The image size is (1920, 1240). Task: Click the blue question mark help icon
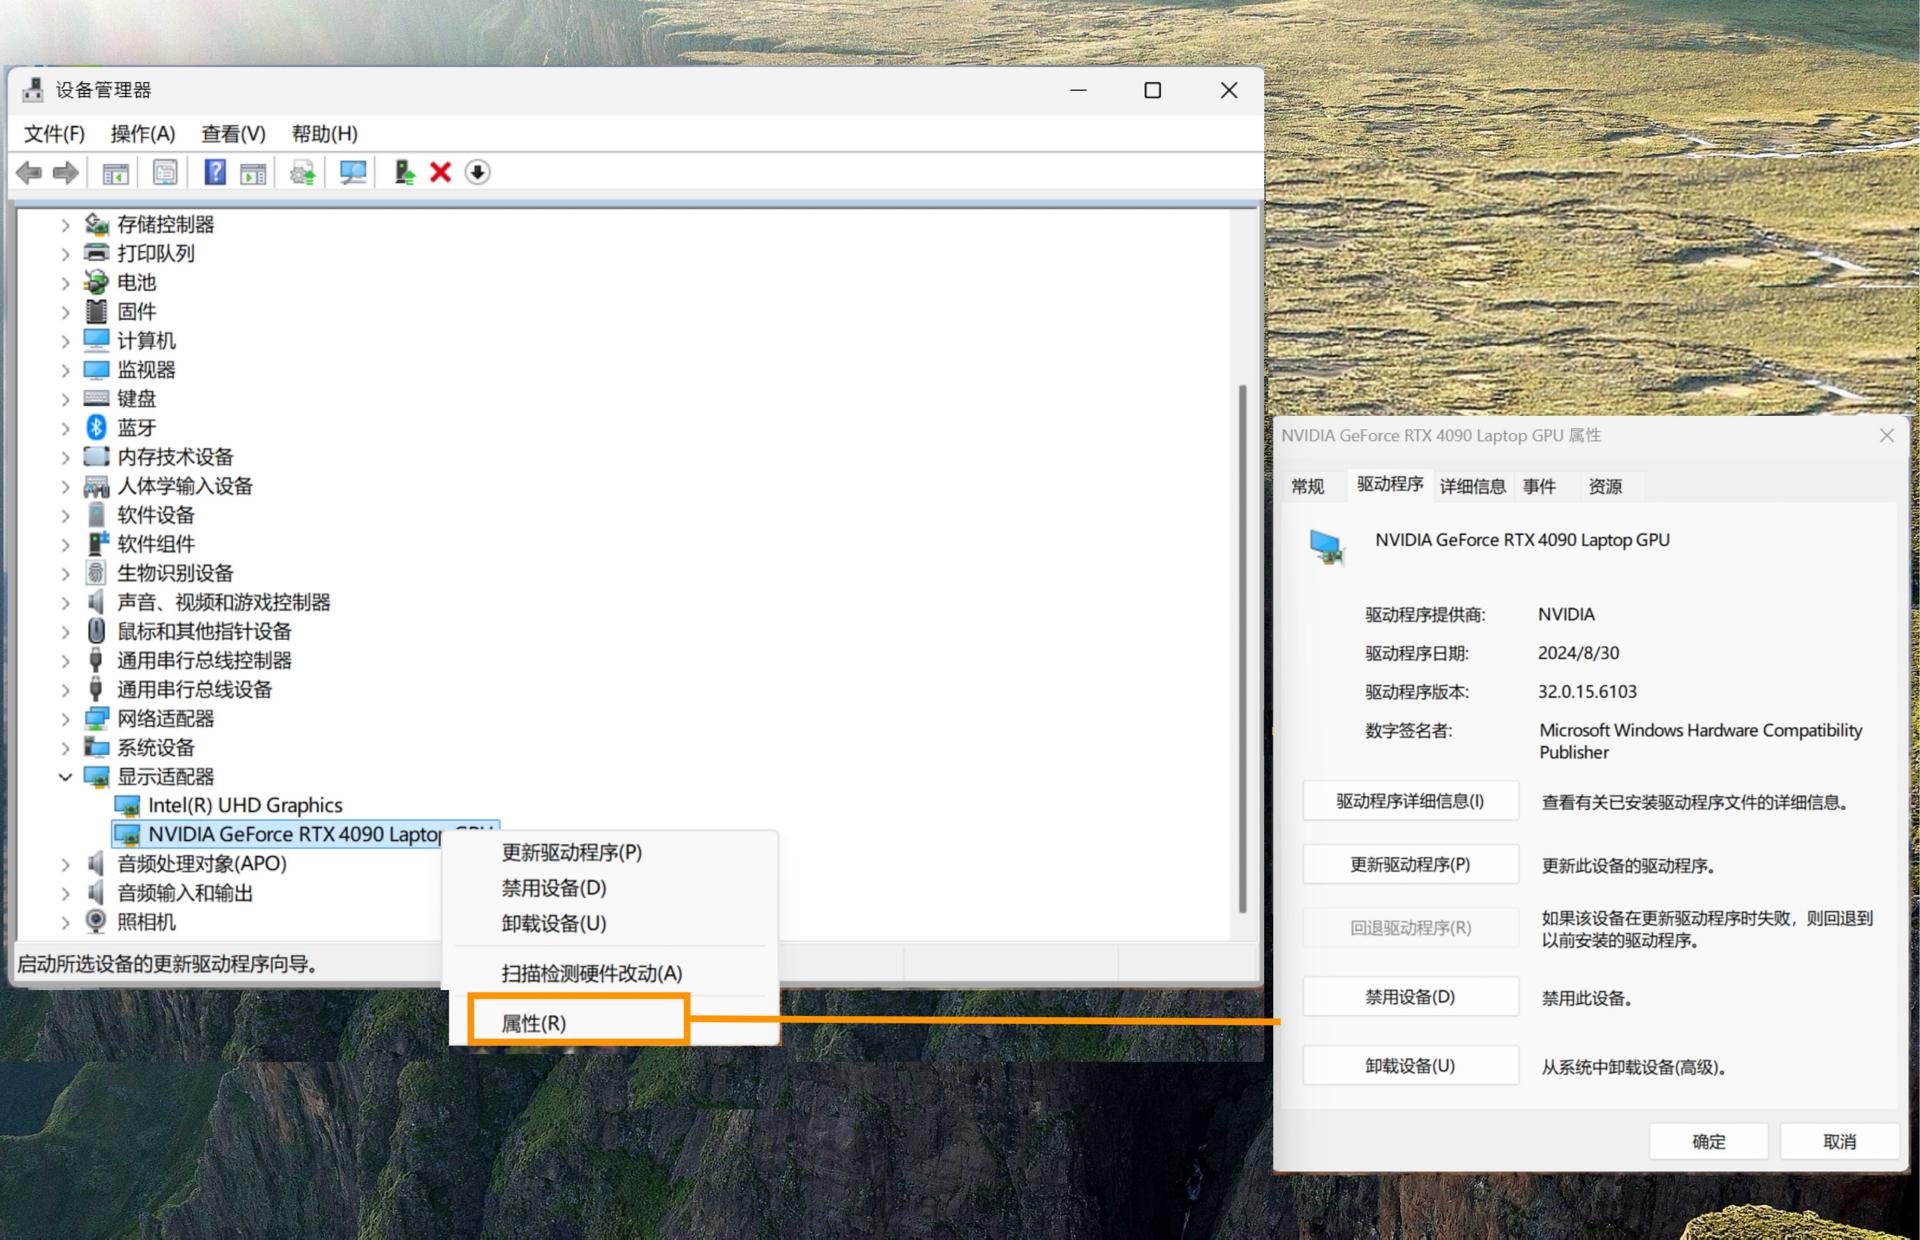point(215,173)
